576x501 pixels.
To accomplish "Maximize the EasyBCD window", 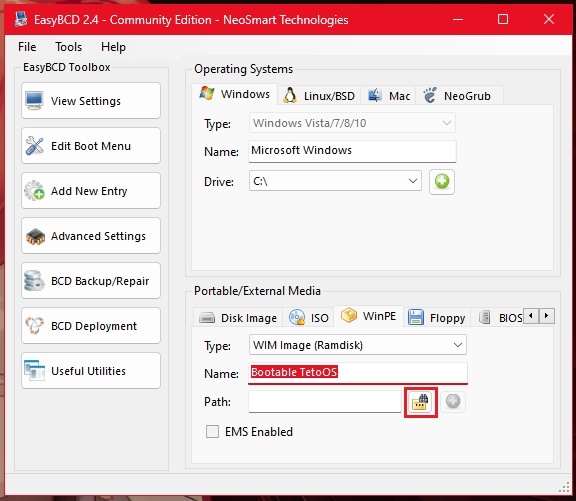I will [503, 19].
